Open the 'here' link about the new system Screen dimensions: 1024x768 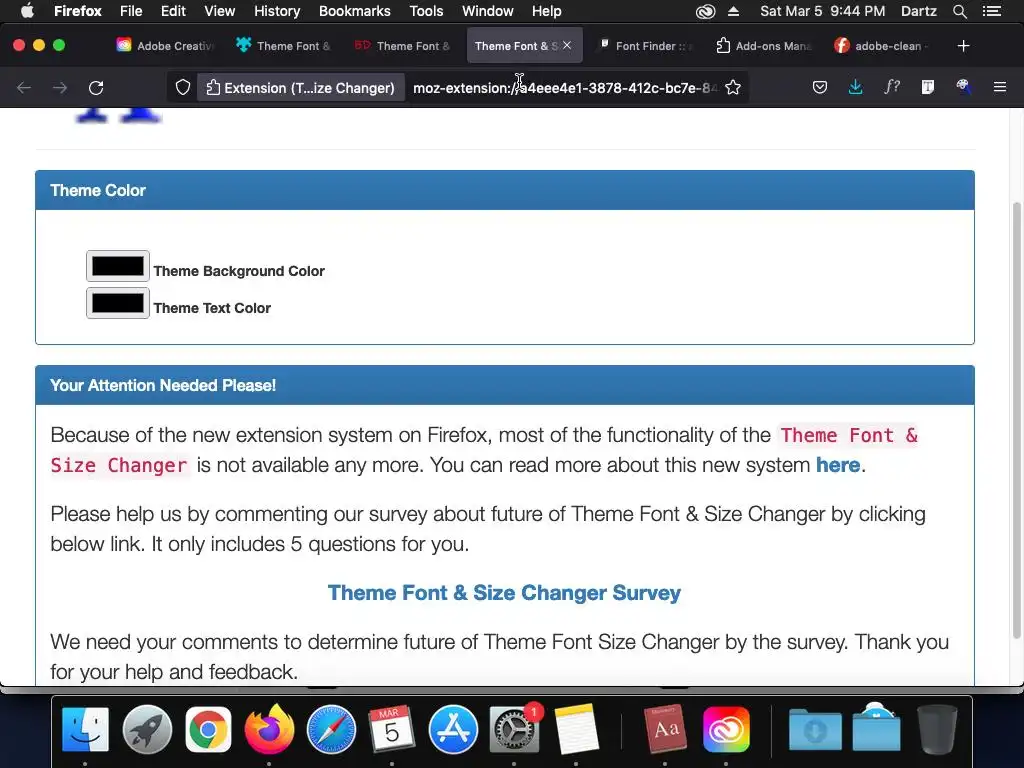(x=838, y=465)
